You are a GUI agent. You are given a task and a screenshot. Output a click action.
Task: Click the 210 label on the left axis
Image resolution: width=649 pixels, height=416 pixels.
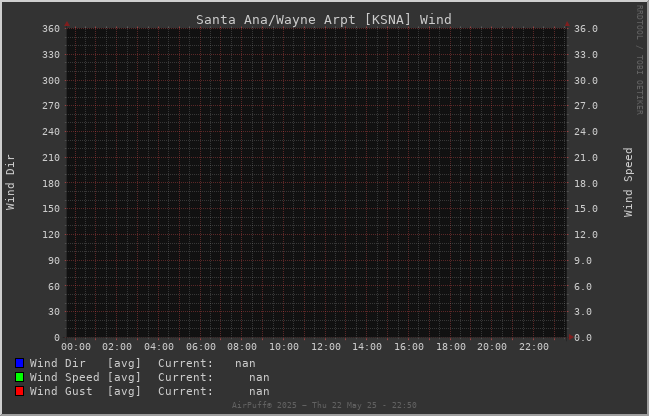click(x=51, y=158)
